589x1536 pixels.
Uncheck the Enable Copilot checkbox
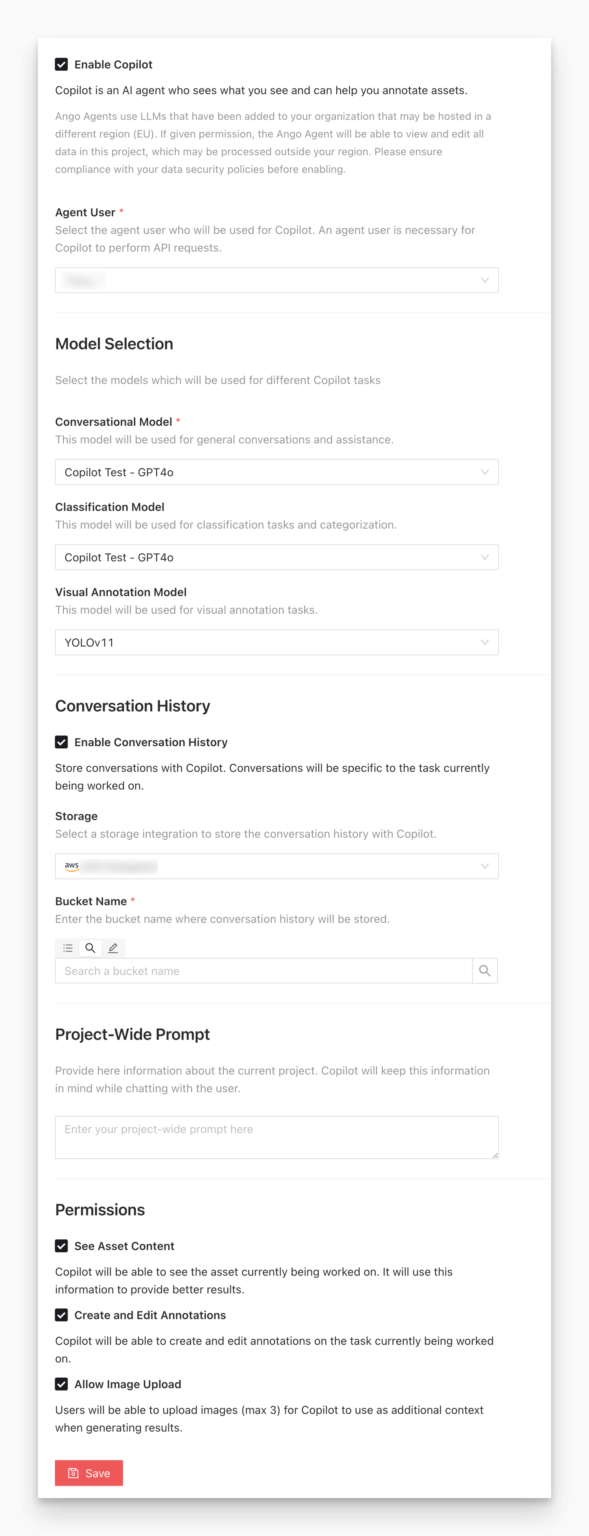click(61, 64)
